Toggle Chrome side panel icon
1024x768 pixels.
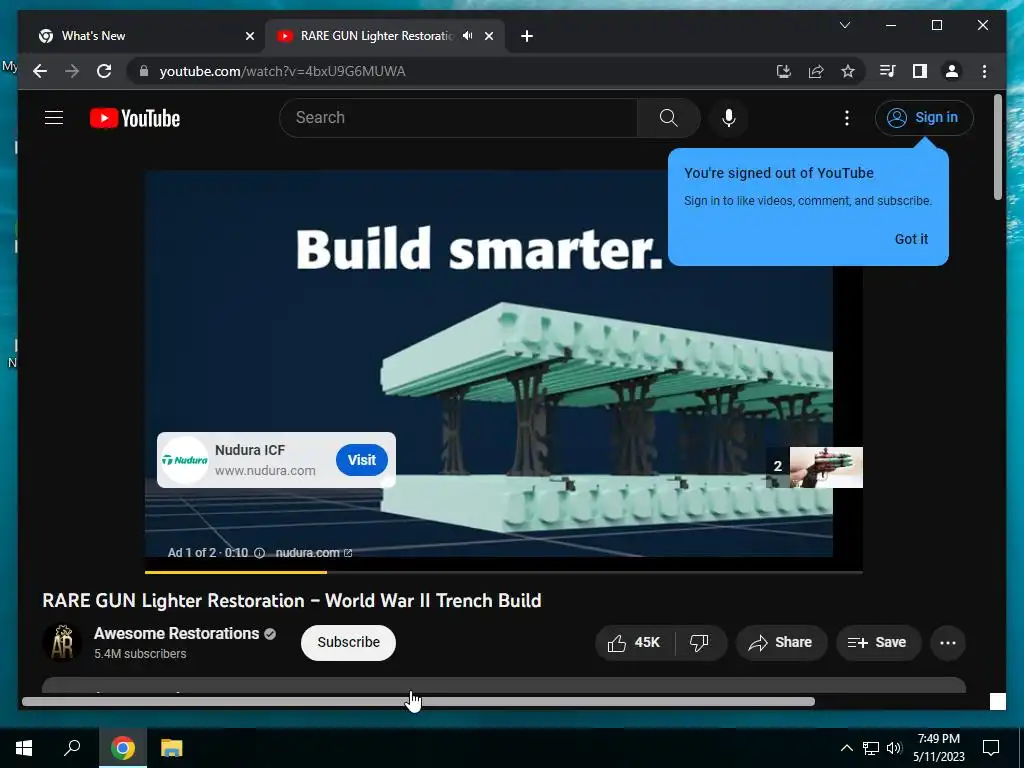pyautogui.click(x=920, y=71)
